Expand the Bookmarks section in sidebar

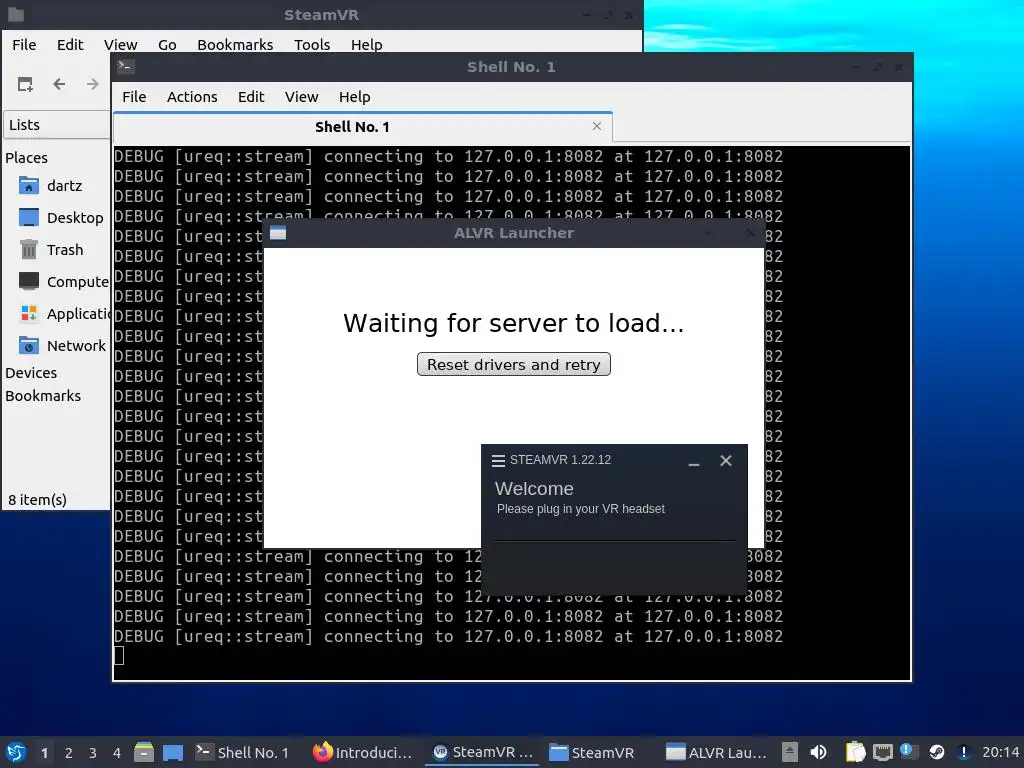(x=43, y=396)
